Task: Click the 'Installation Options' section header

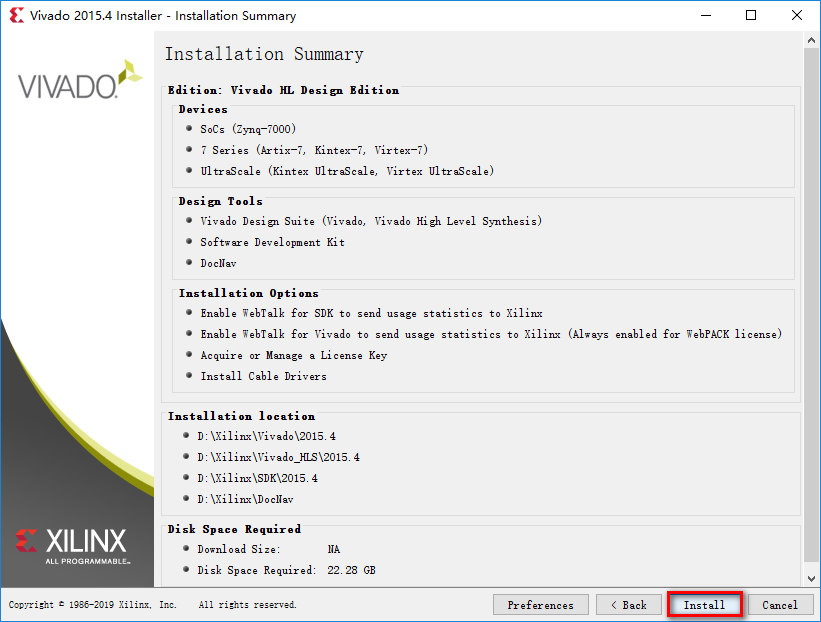Action: pyautogui.click(x=249, y=294)
